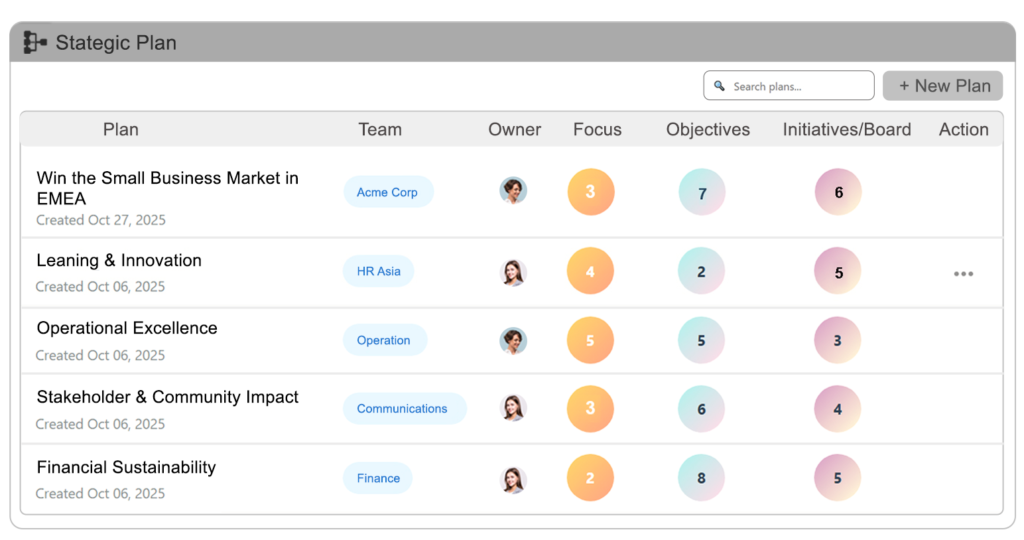Click the Strategic Plan hierarchy icon
This screenshot has height=540, width=1024.
[35, 42]
